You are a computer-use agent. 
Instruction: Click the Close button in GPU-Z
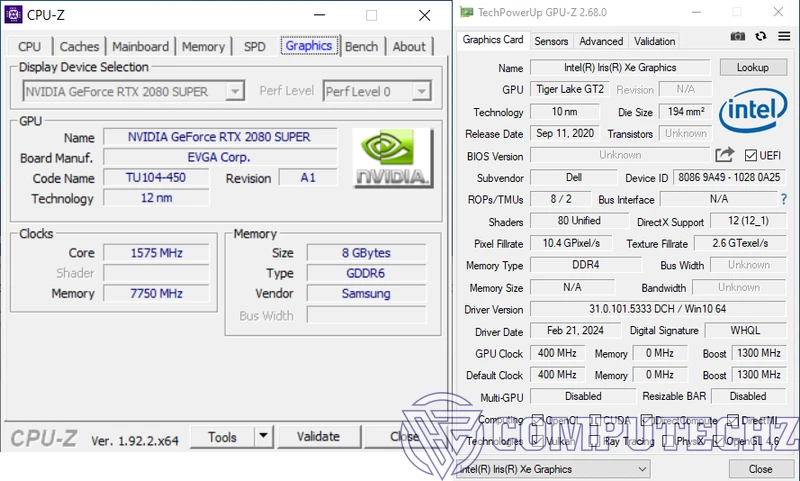760,469
